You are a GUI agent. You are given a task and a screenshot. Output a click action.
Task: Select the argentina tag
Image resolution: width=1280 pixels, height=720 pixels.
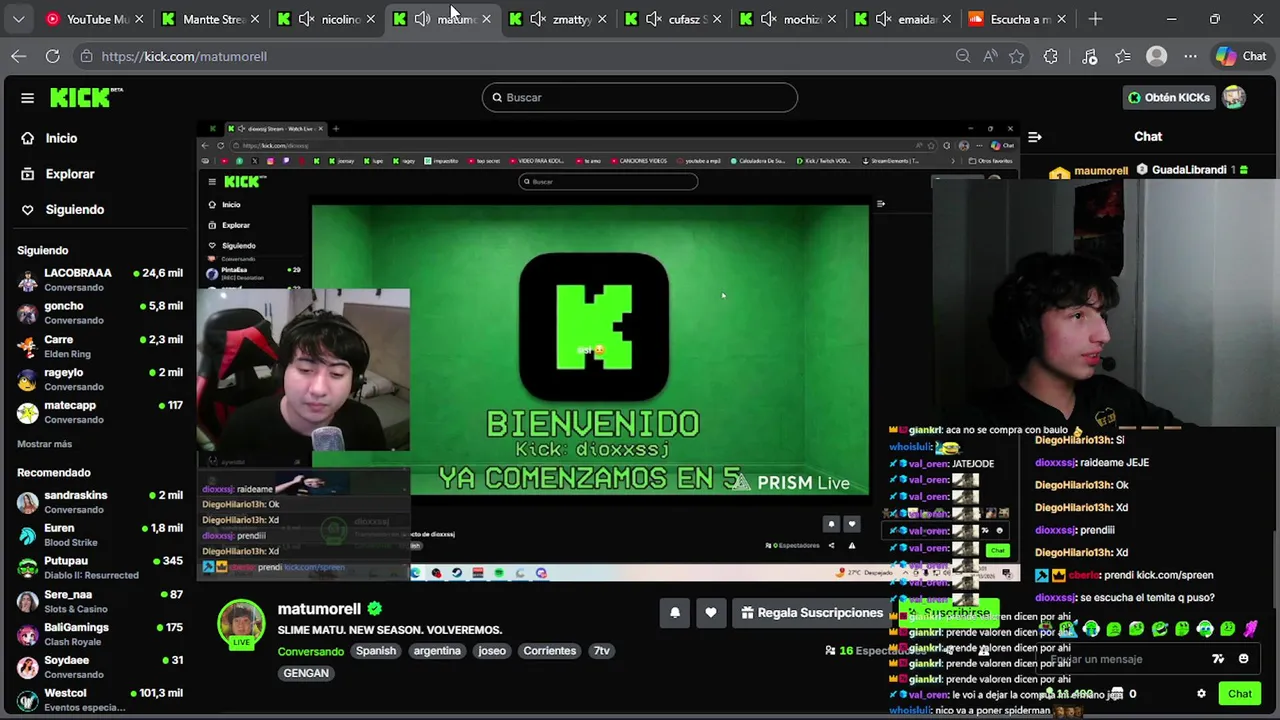coord(437,651)
